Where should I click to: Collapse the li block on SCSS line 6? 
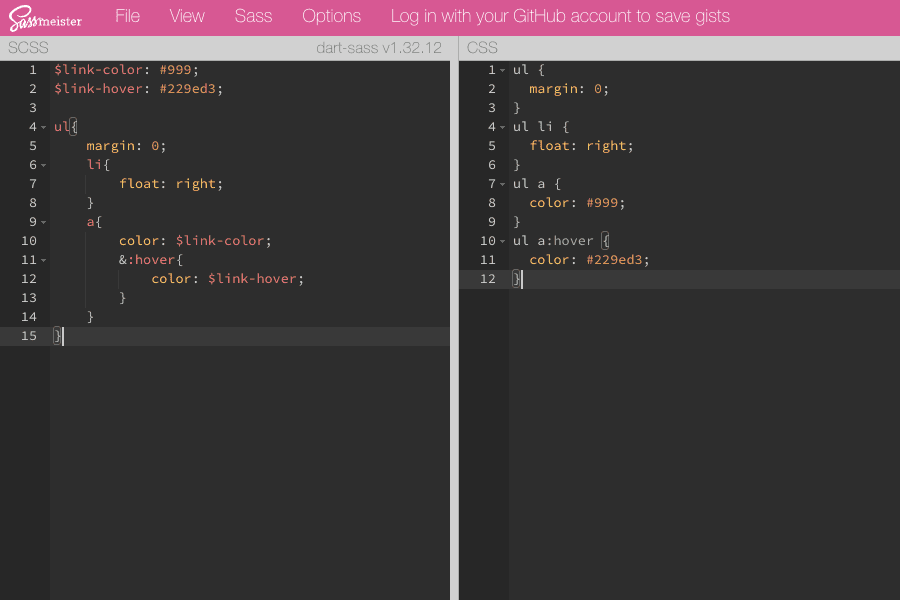point(44,164)
